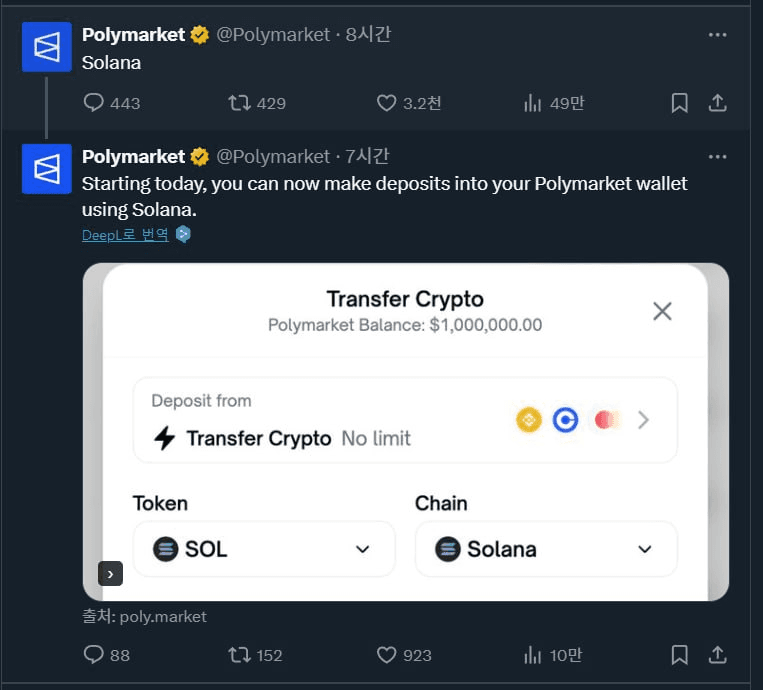The height and width of the screenshot is (690, 763).
Task: Open Polymarket profile avatar on second tweet
Action: tap(47, 169)
